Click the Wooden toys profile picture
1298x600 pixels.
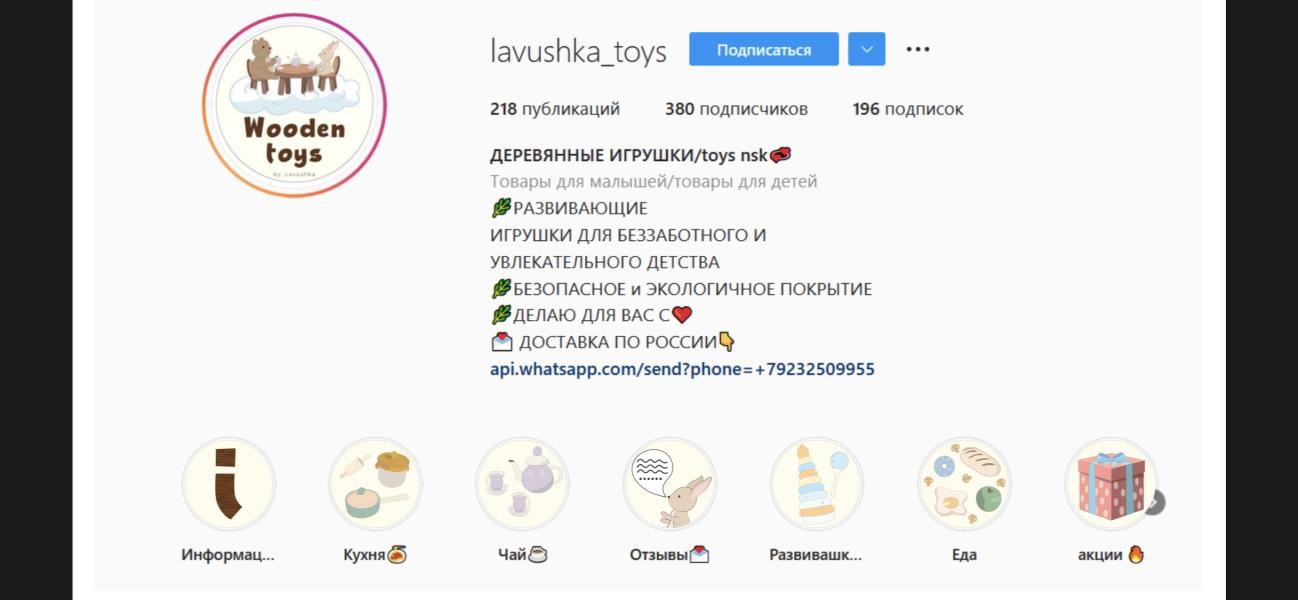(x=294, y=105)
